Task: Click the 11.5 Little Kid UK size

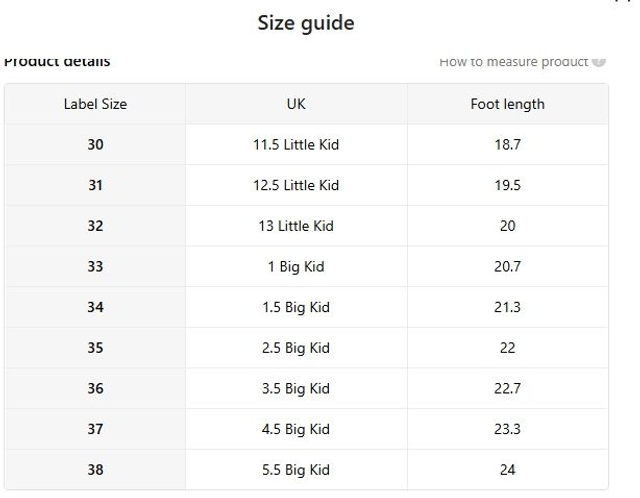Action: (296, 145)
